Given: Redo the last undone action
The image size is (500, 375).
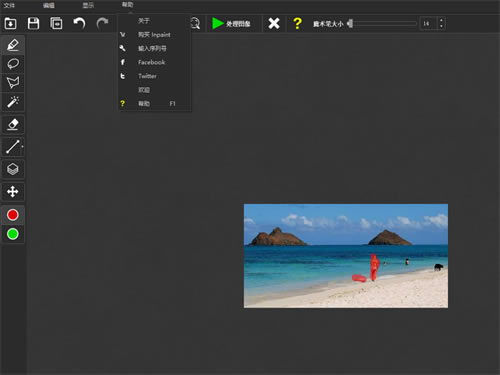Looking at the screenshot, I should tap(102, 24).
